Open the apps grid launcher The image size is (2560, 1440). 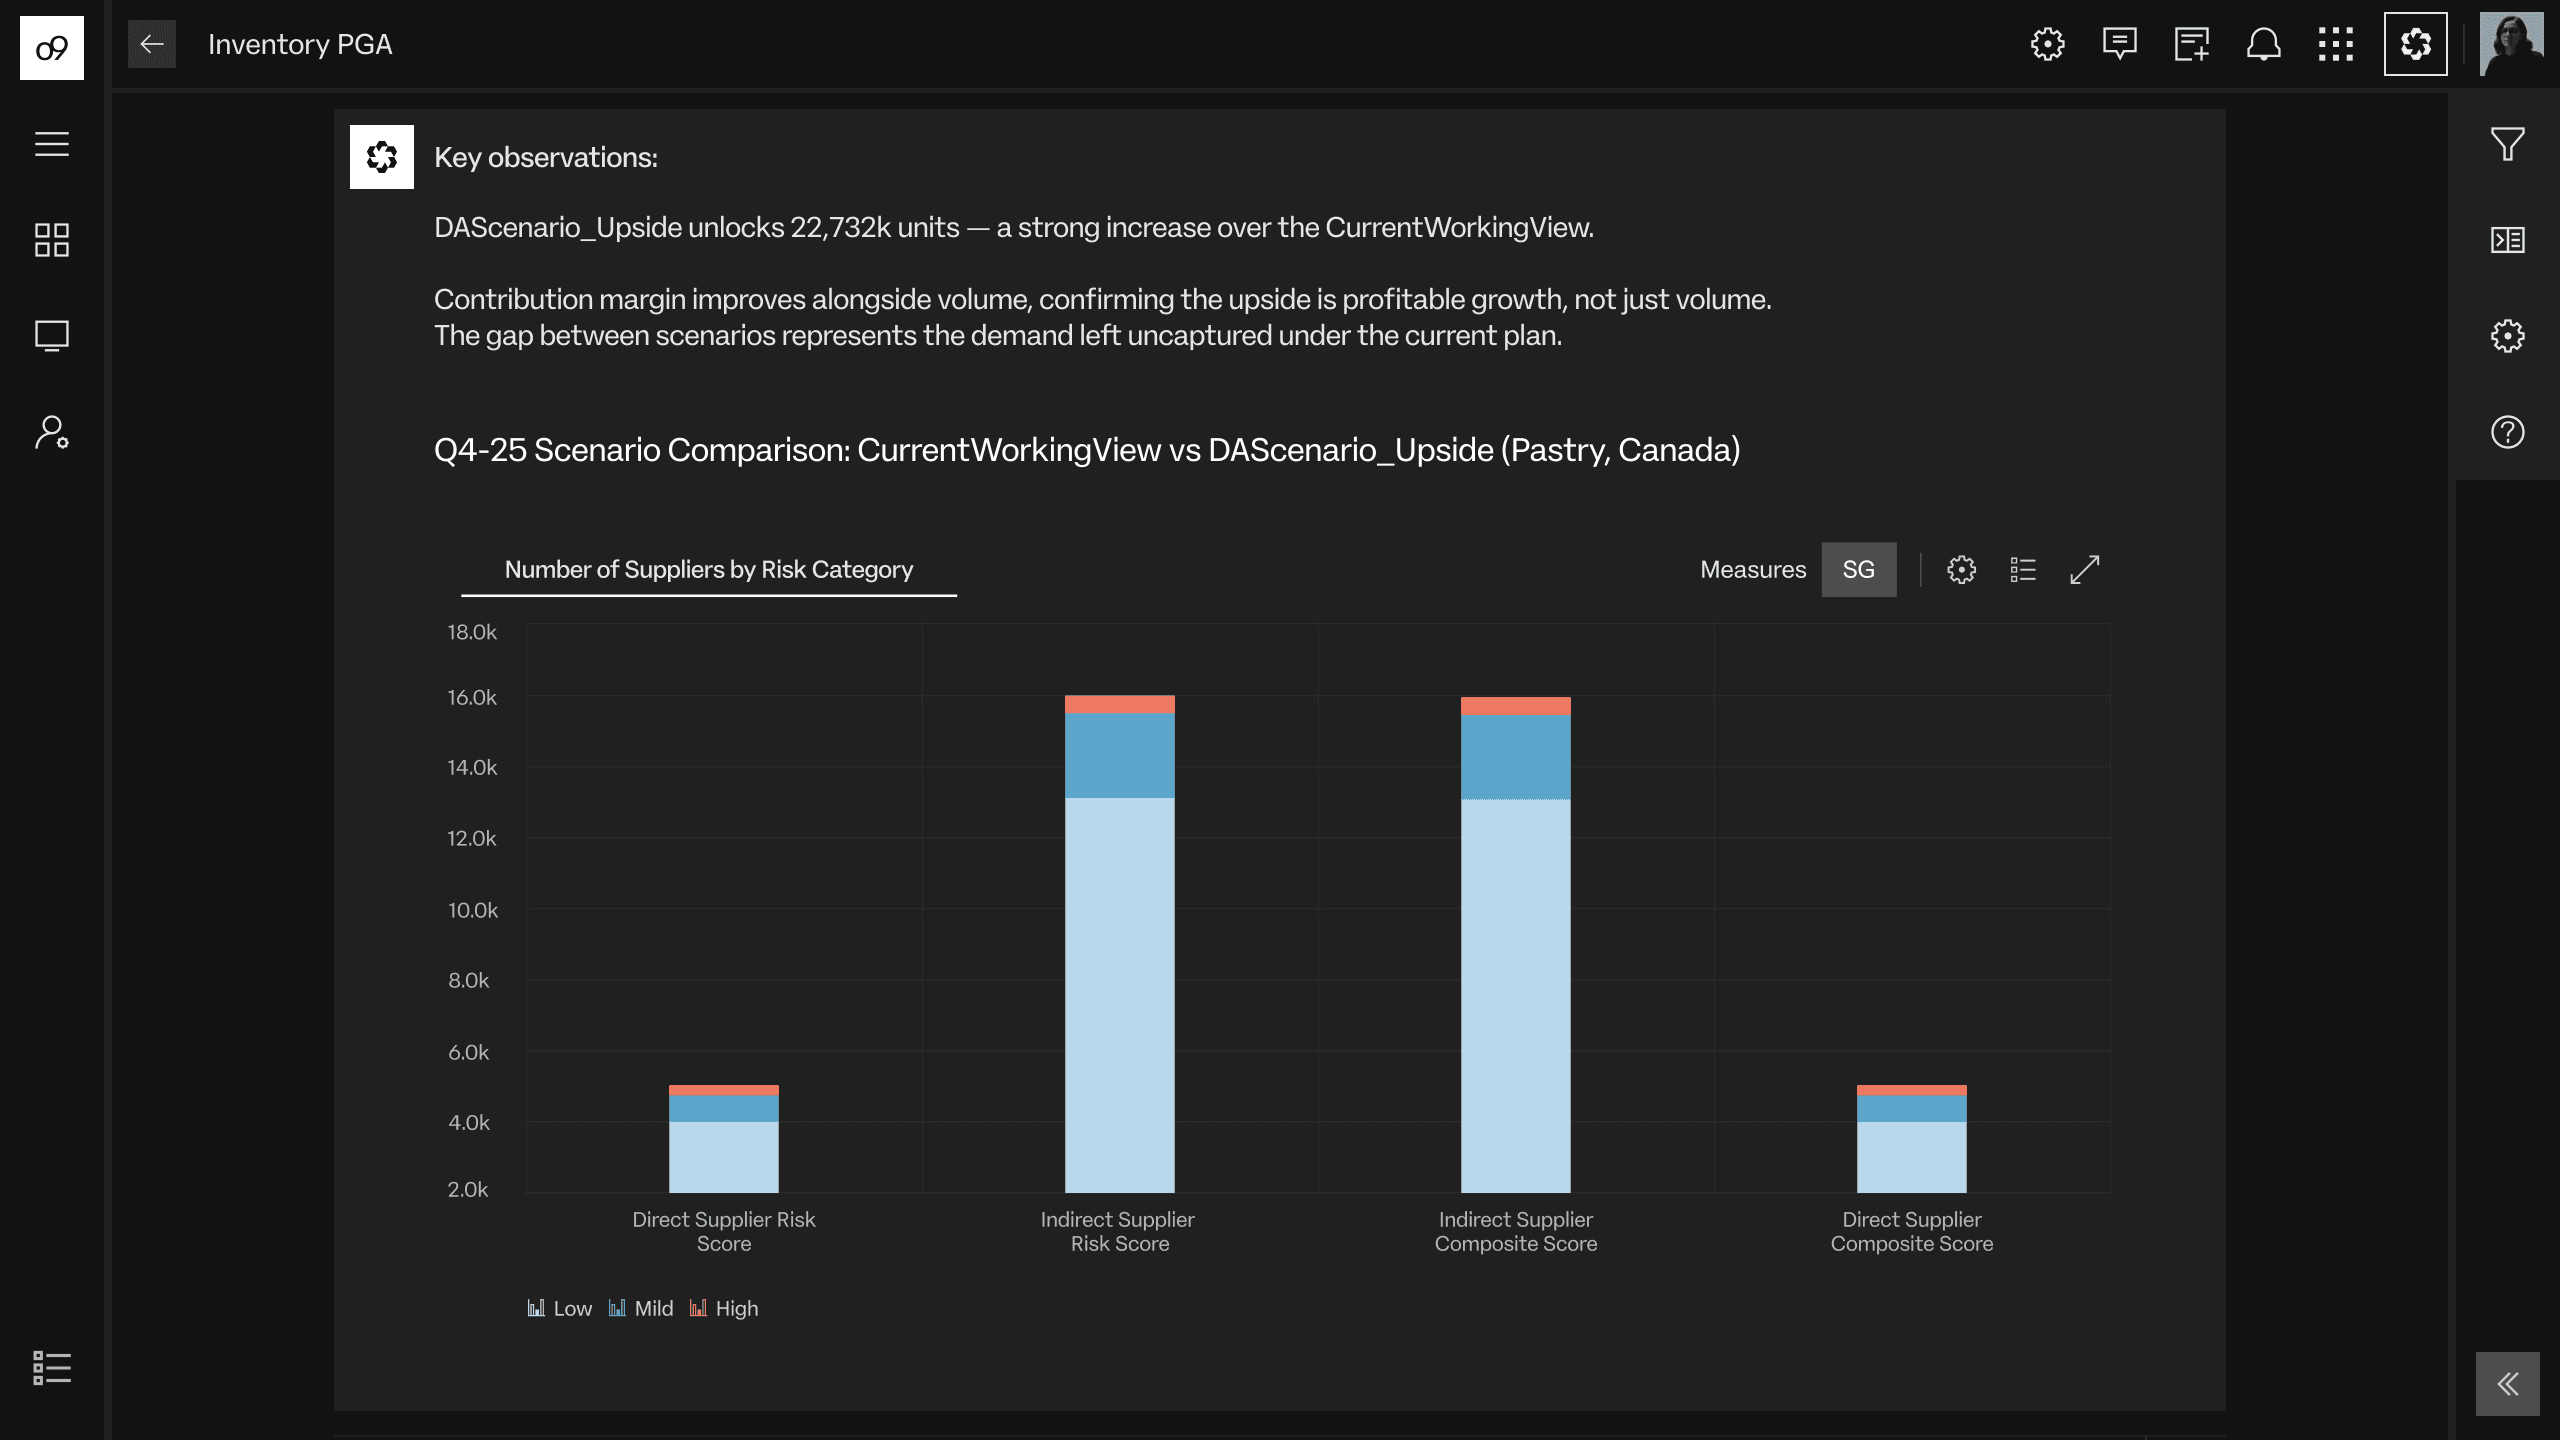coord(2336,44)
